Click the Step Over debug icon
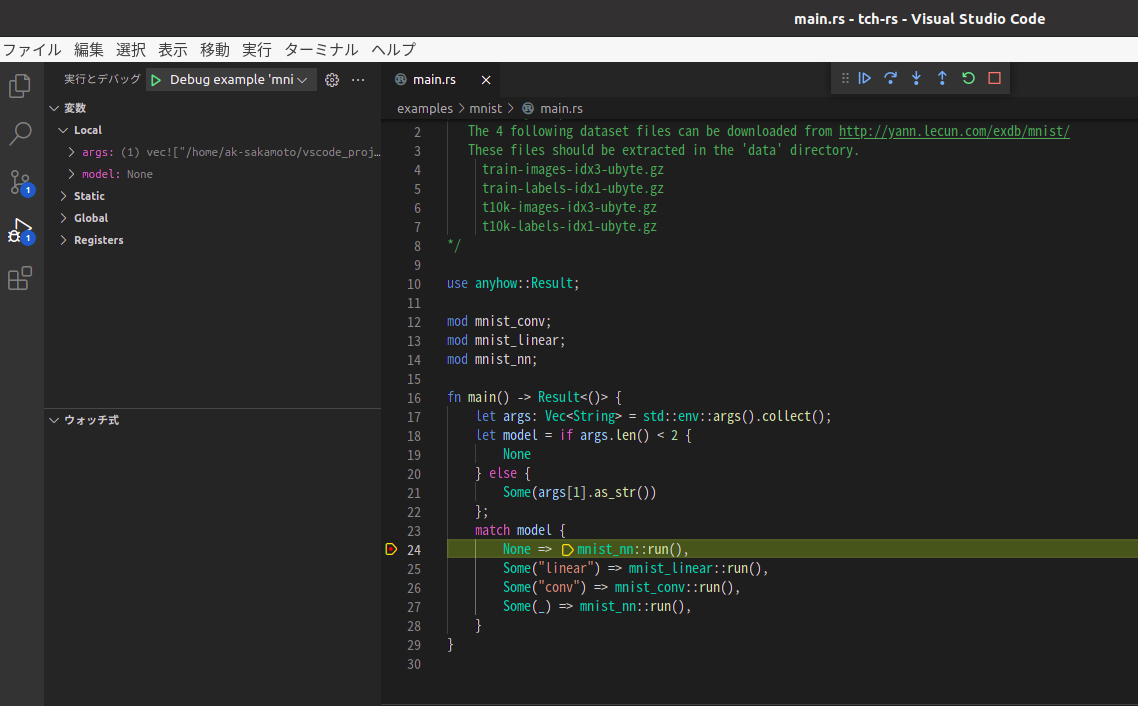The image size is (1138, 706). pos(890,78)
